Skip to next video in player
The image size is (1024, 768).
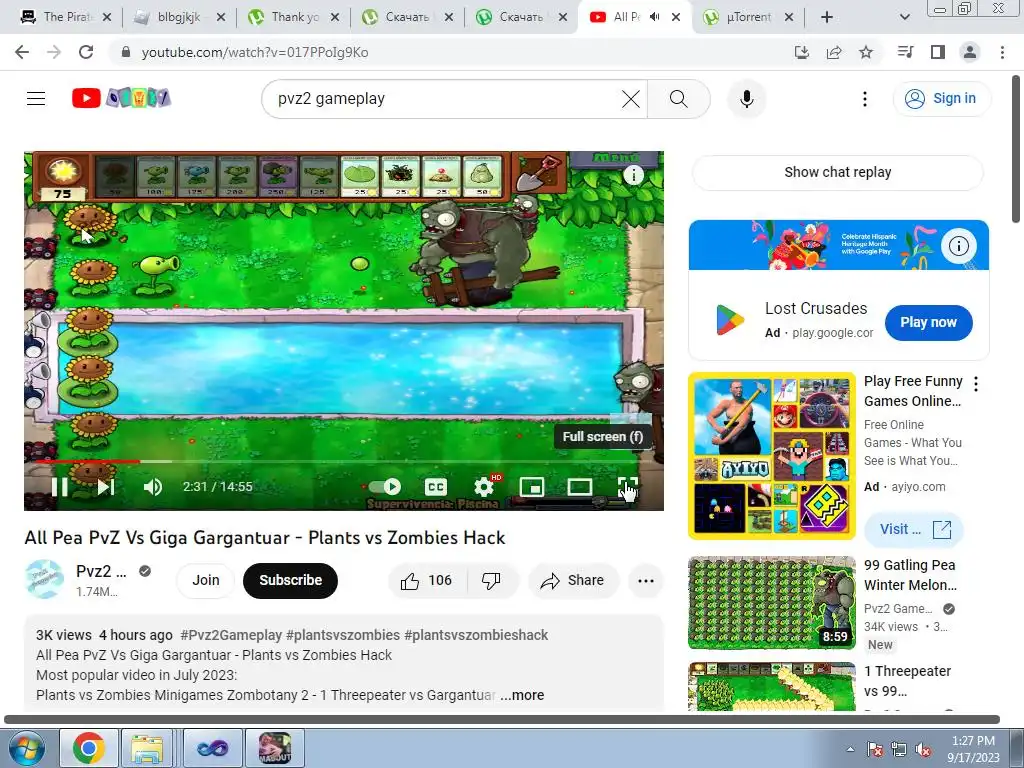(x=106, y=487)
